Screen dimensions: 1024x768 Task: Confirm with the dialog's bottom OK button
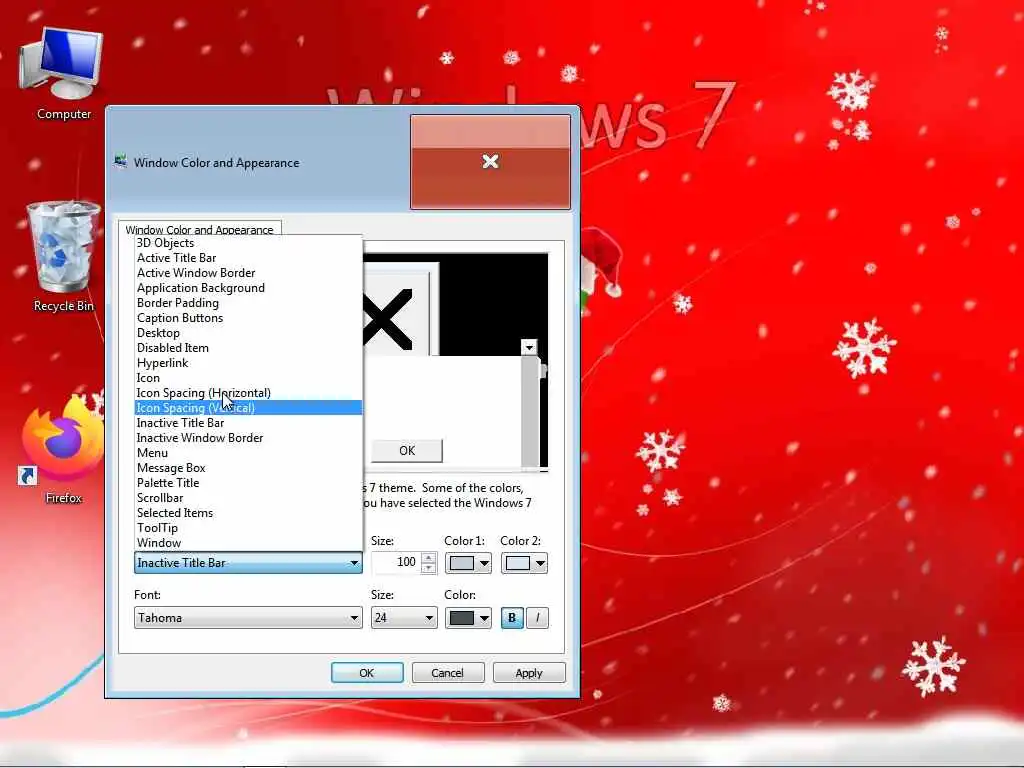pyautogui.click(x=367, y=673)
